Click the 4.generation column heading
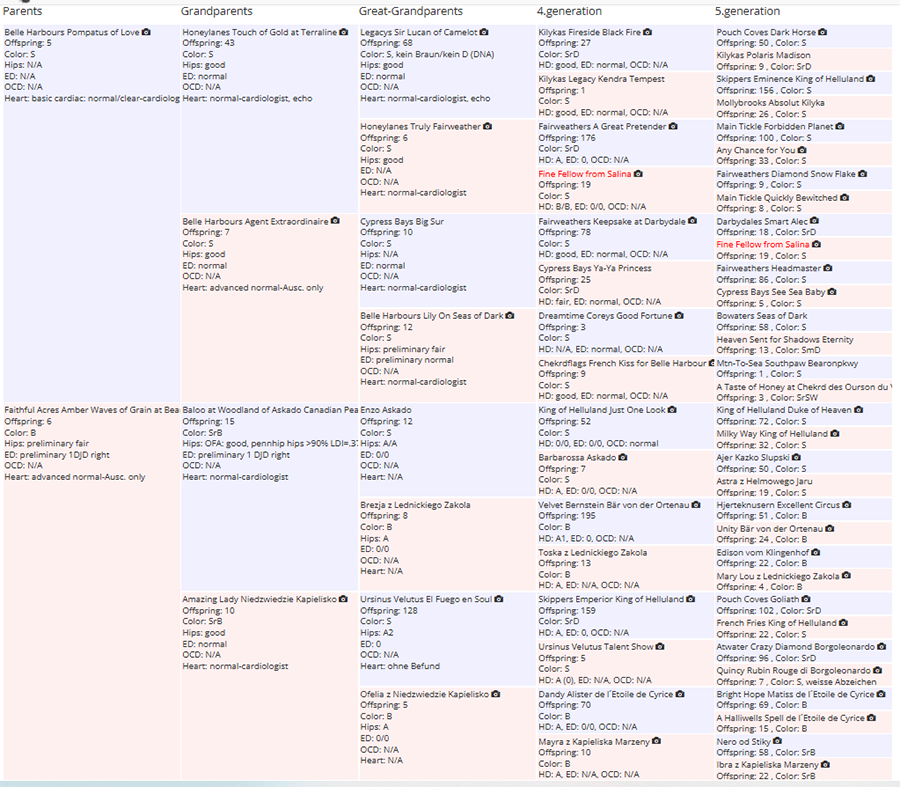Viewport: 900px width, 787px height. tap(569, 11)
